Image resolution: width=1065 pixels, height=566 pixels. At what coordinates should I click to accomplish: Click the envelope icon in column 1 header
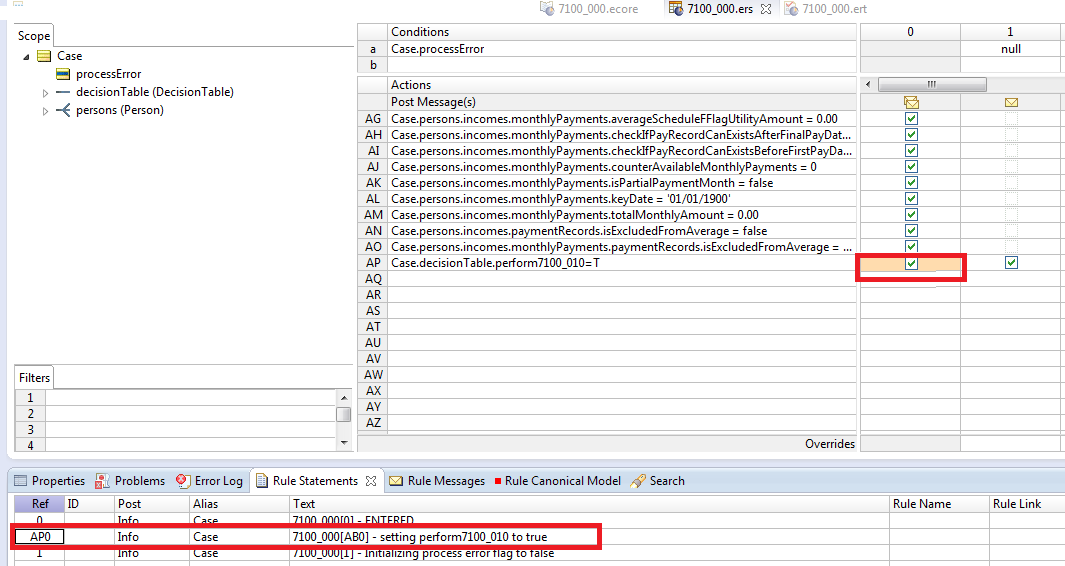pos(1011,103)
